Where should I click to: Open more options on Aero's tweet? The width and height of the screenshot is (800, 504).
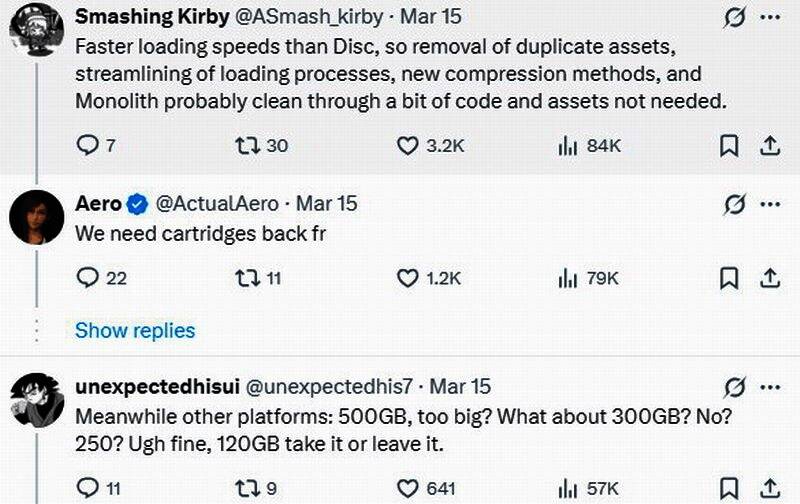coord(770,204)
